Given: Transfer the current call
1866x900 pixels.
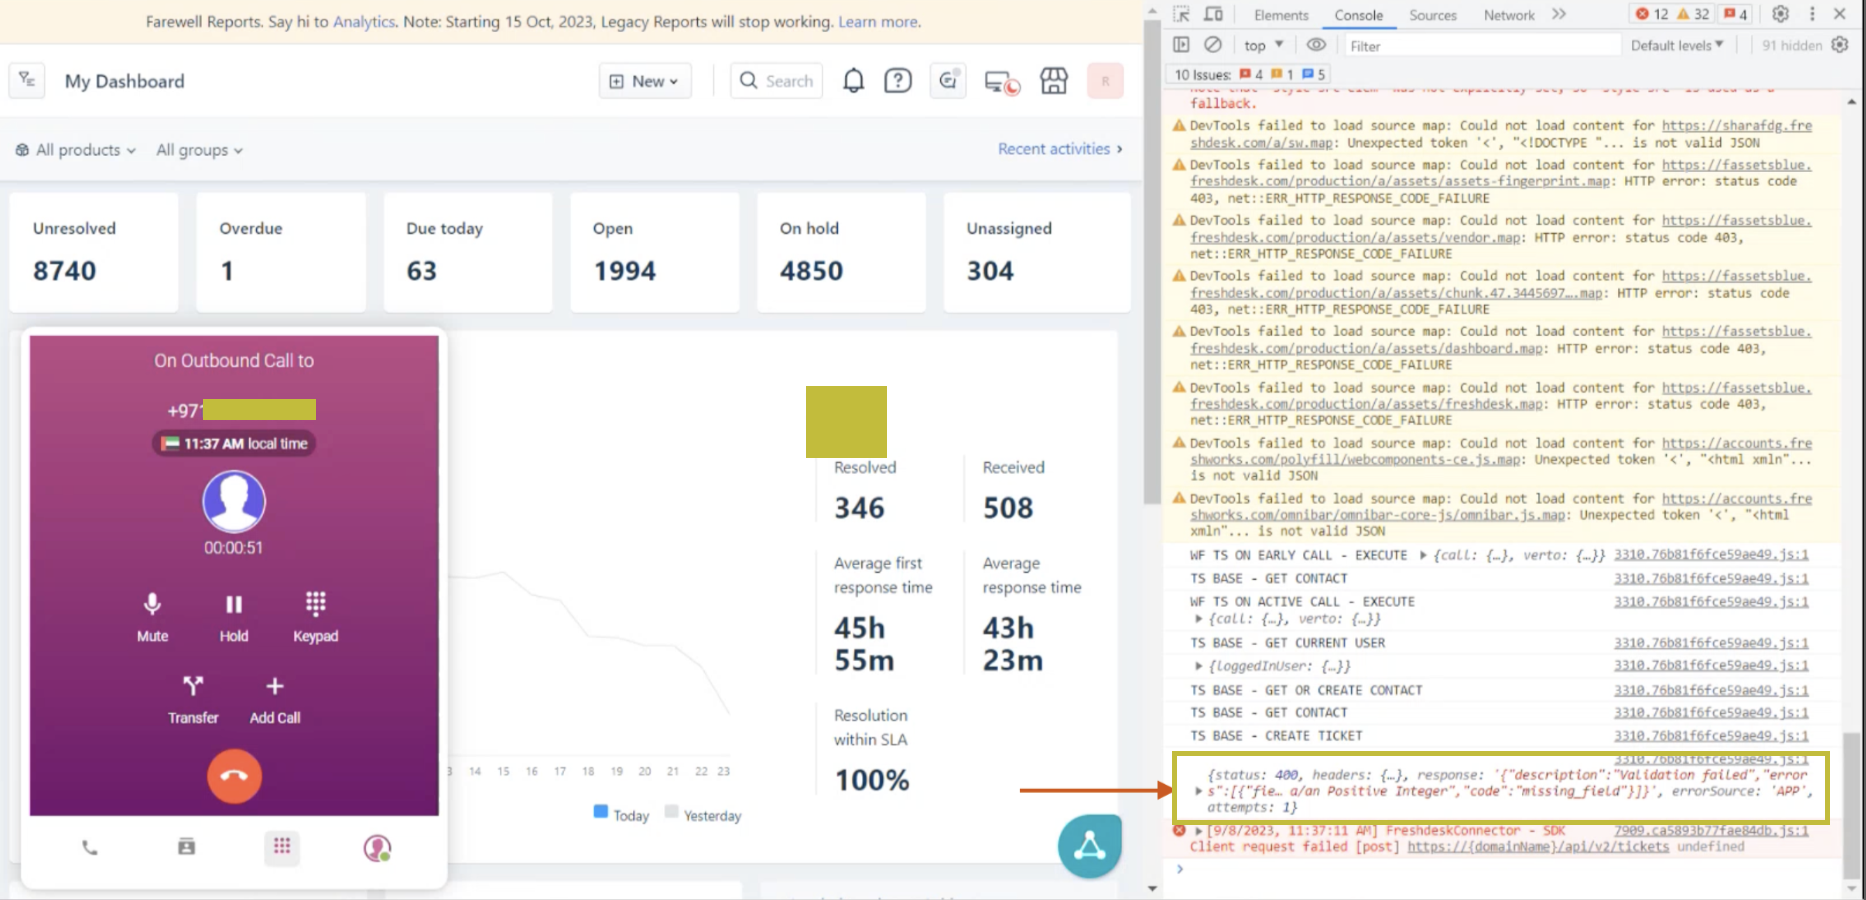Looking at the screenshot, I should tap(193, 698).
